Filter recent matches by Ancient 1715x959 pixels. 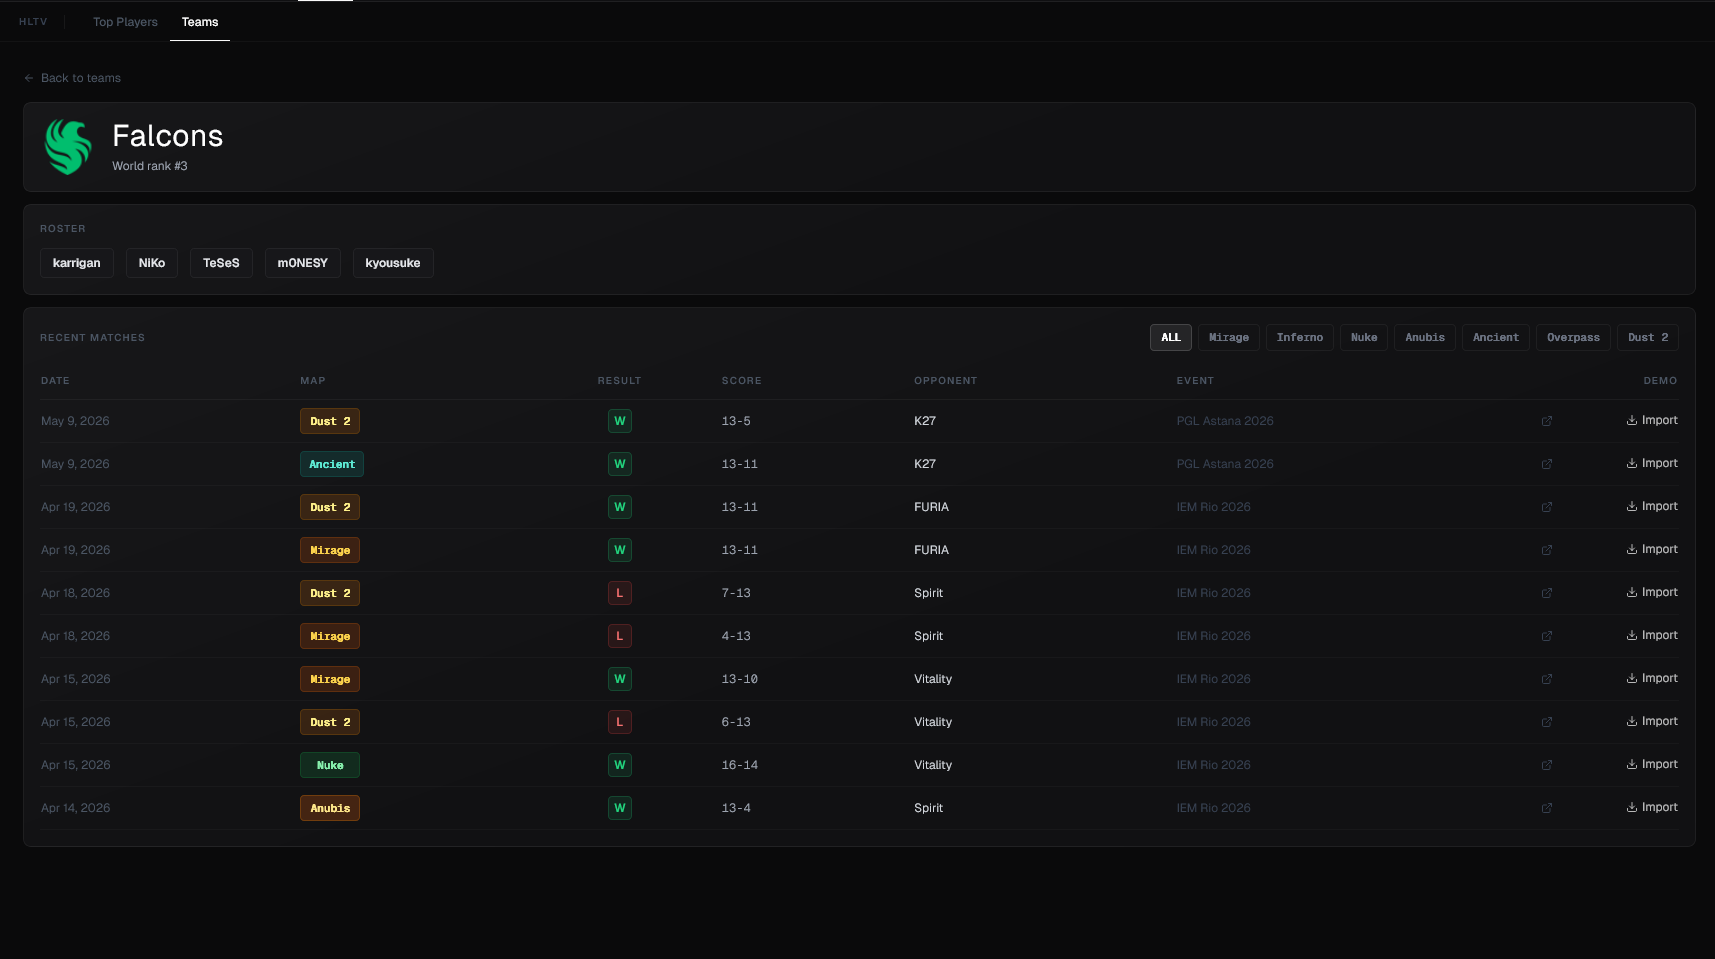(x=1496, y=338)
